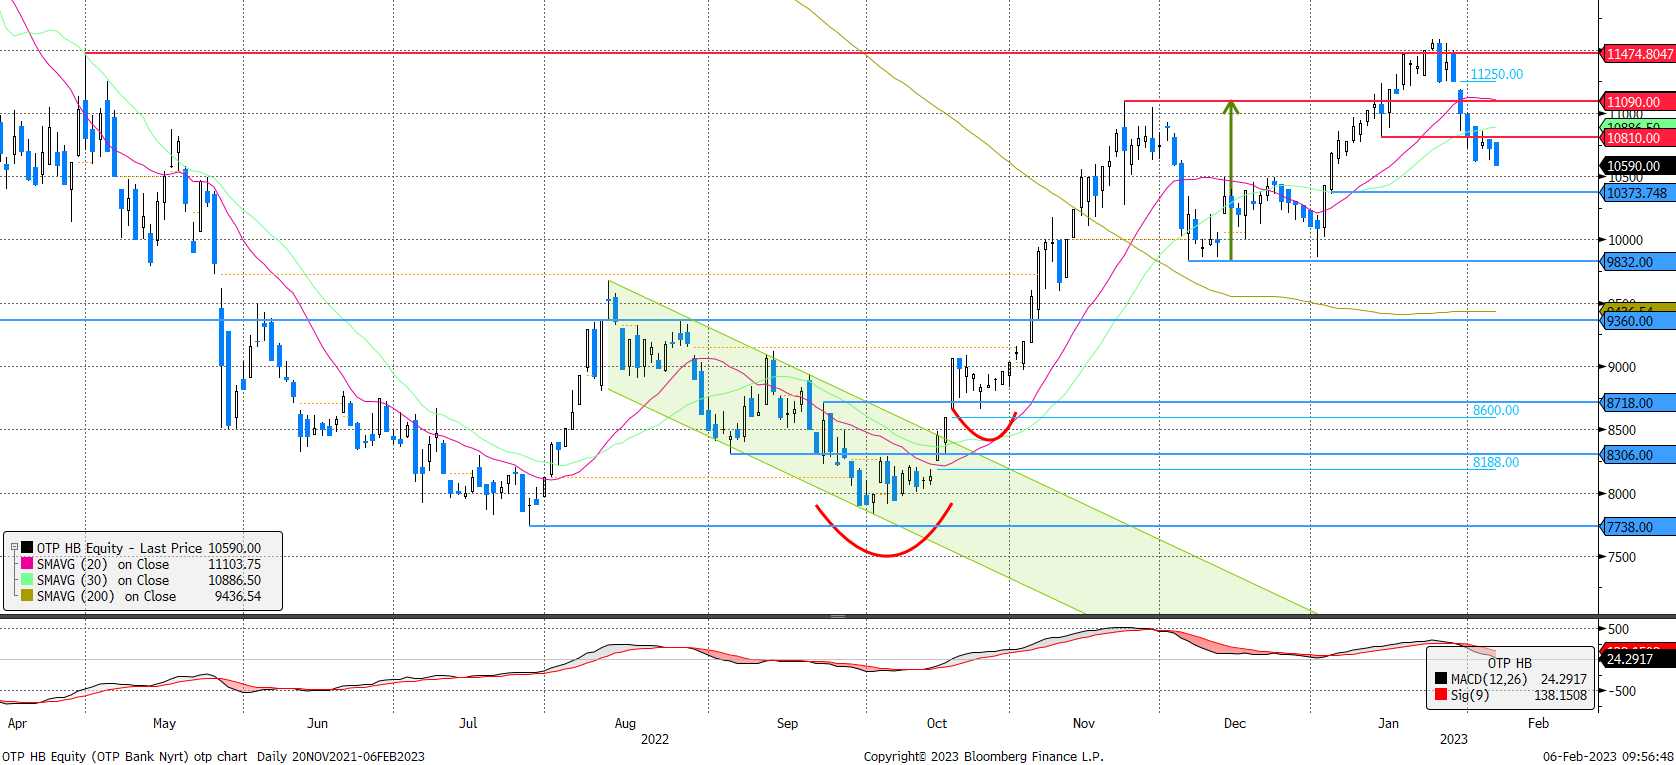Image resolution: width=1676 pixels, height=765 pixels.
Task: Click black axis price tag 10590.00
Action: coord(1639,166)
